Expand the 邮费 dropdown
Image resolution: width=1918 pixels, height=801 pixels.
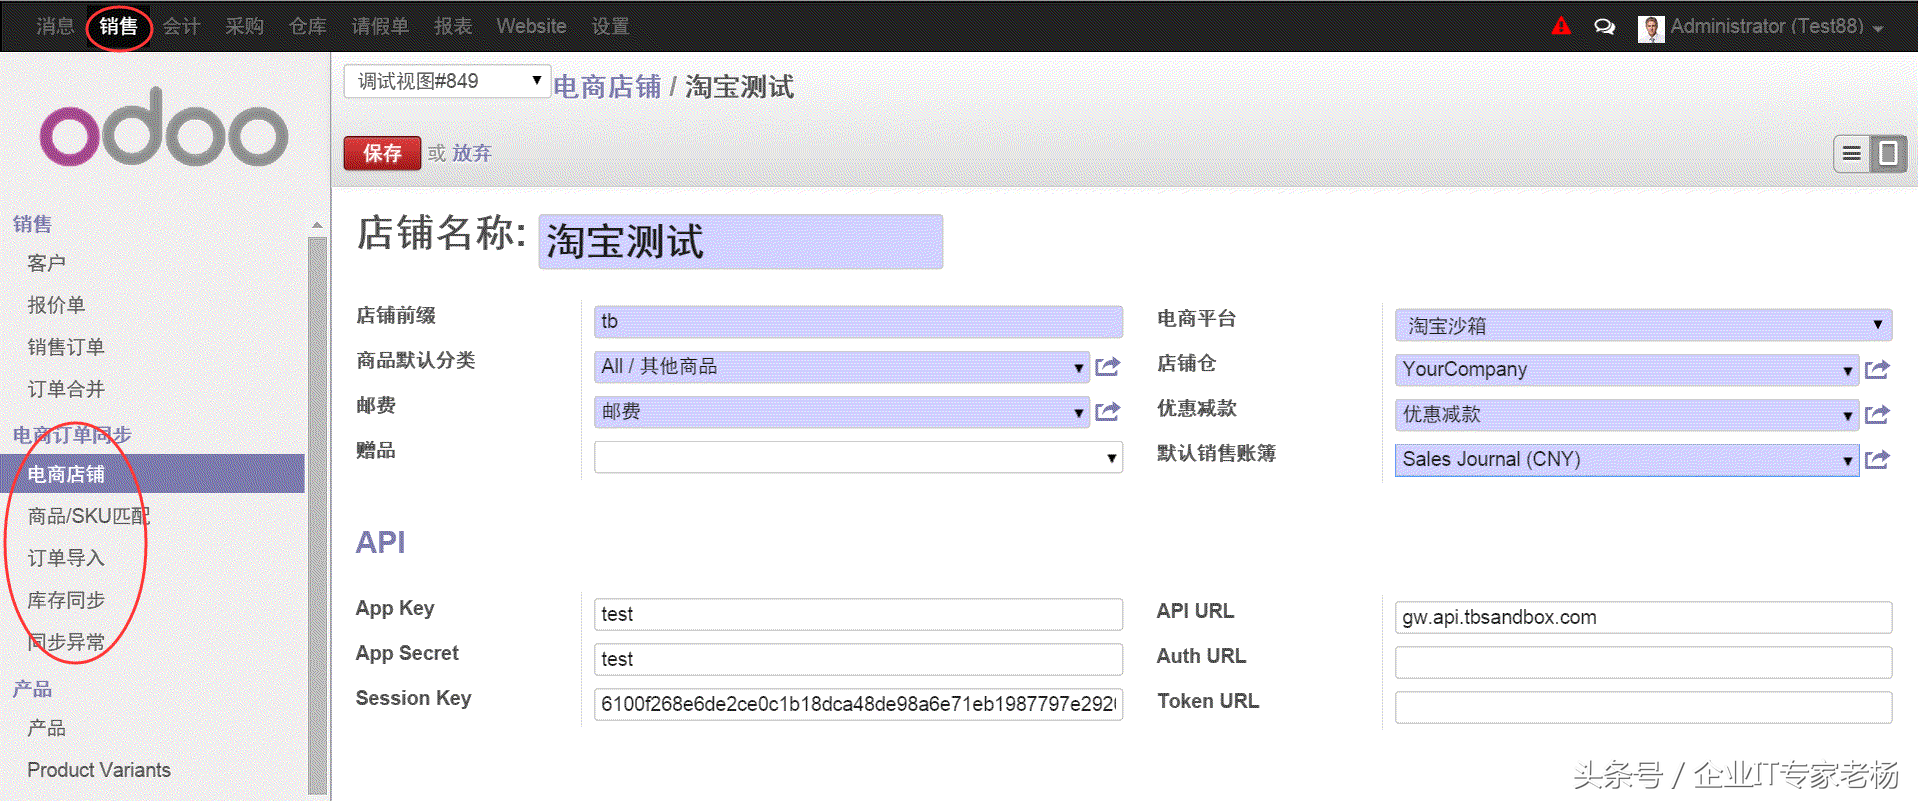pyautogui.click(x=1078, y=413)
